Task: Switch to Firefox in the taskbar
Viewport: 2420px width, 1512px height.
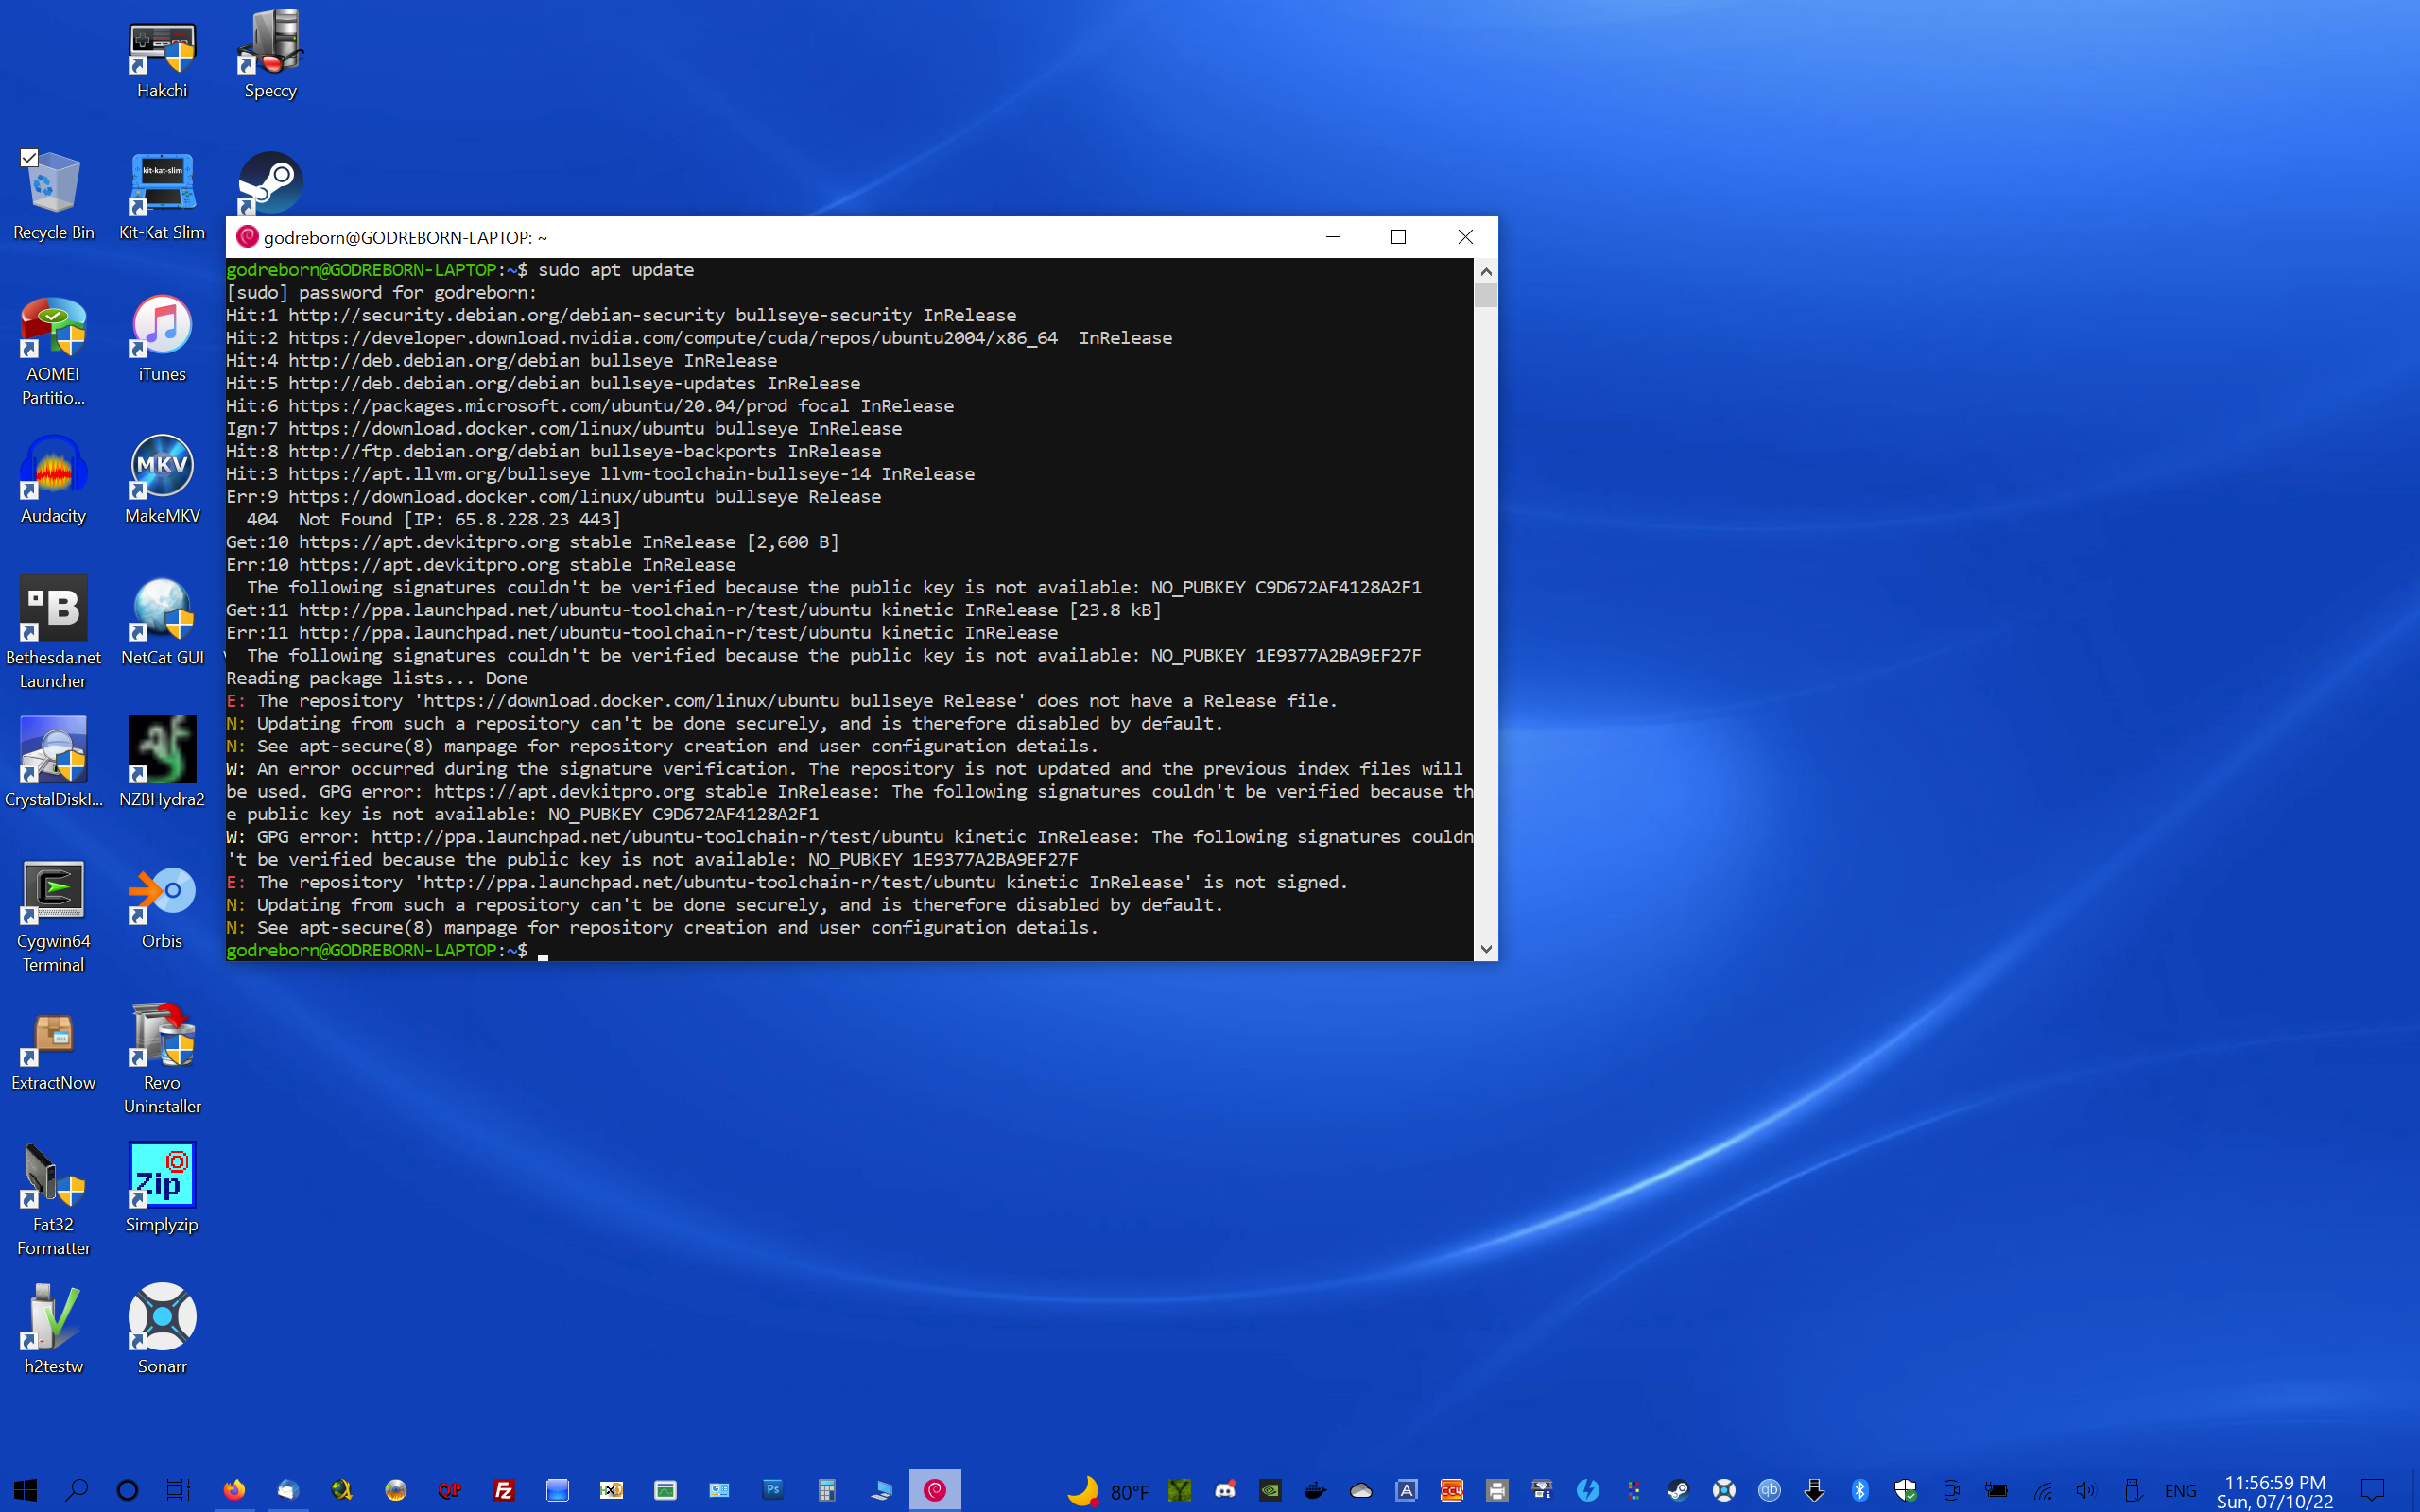Action: coord(234,1490)
